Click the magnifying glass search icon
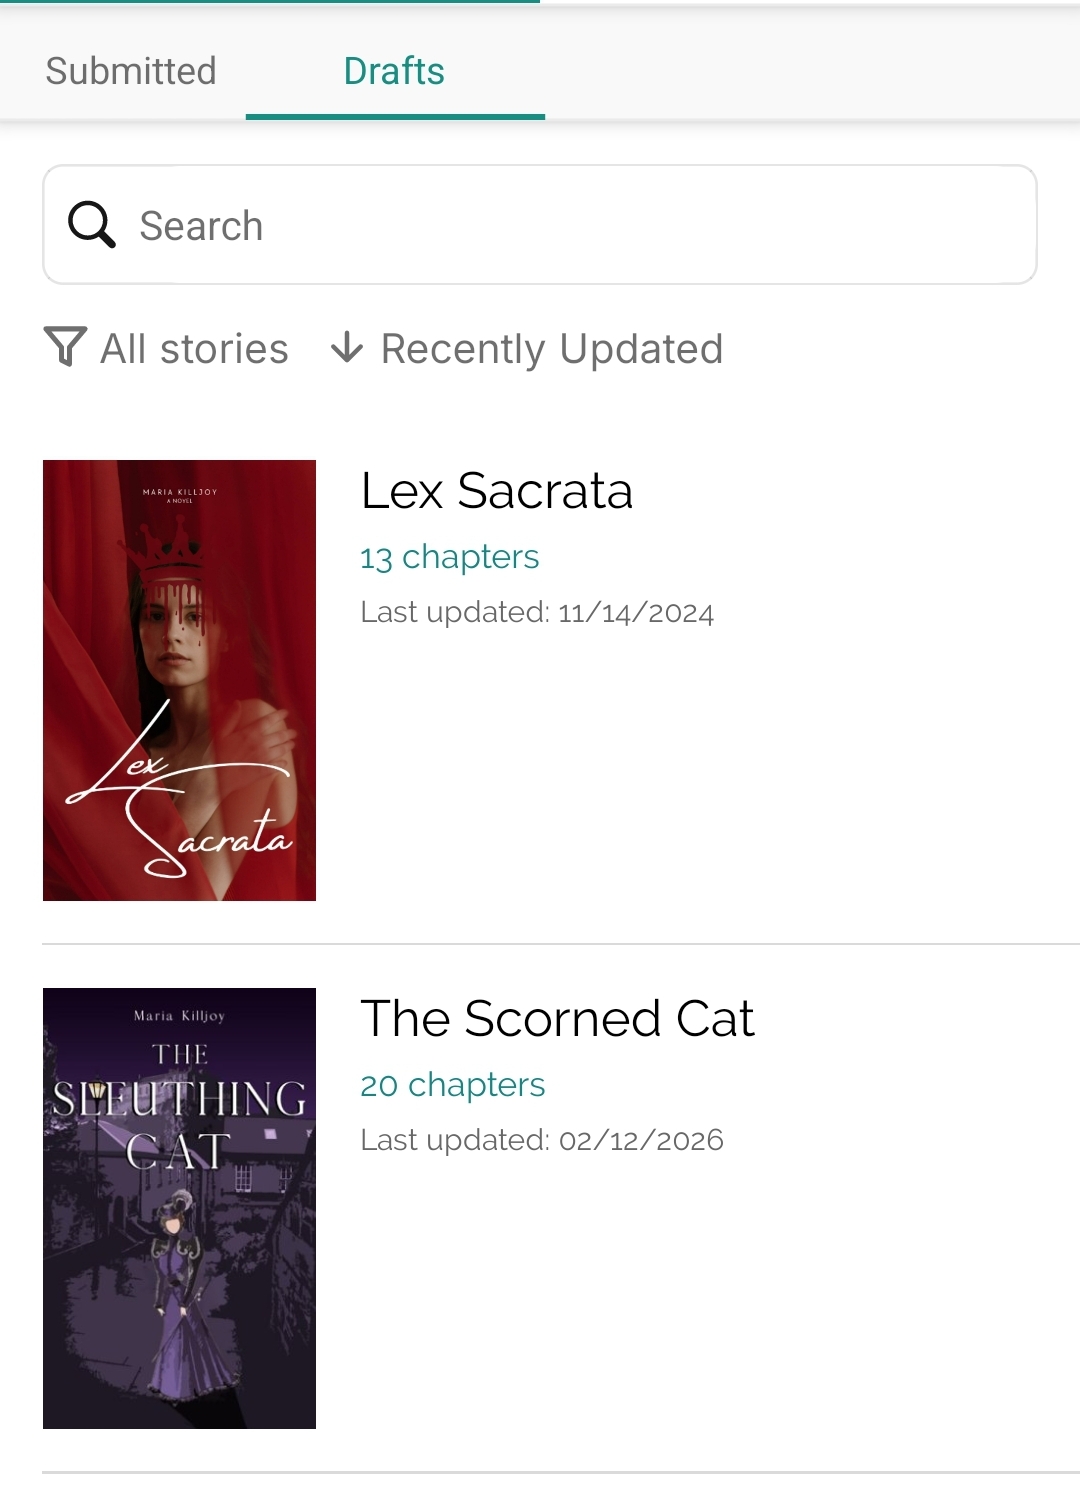This screenshot has height=1491, width=1080. click(x=91, y=224)
